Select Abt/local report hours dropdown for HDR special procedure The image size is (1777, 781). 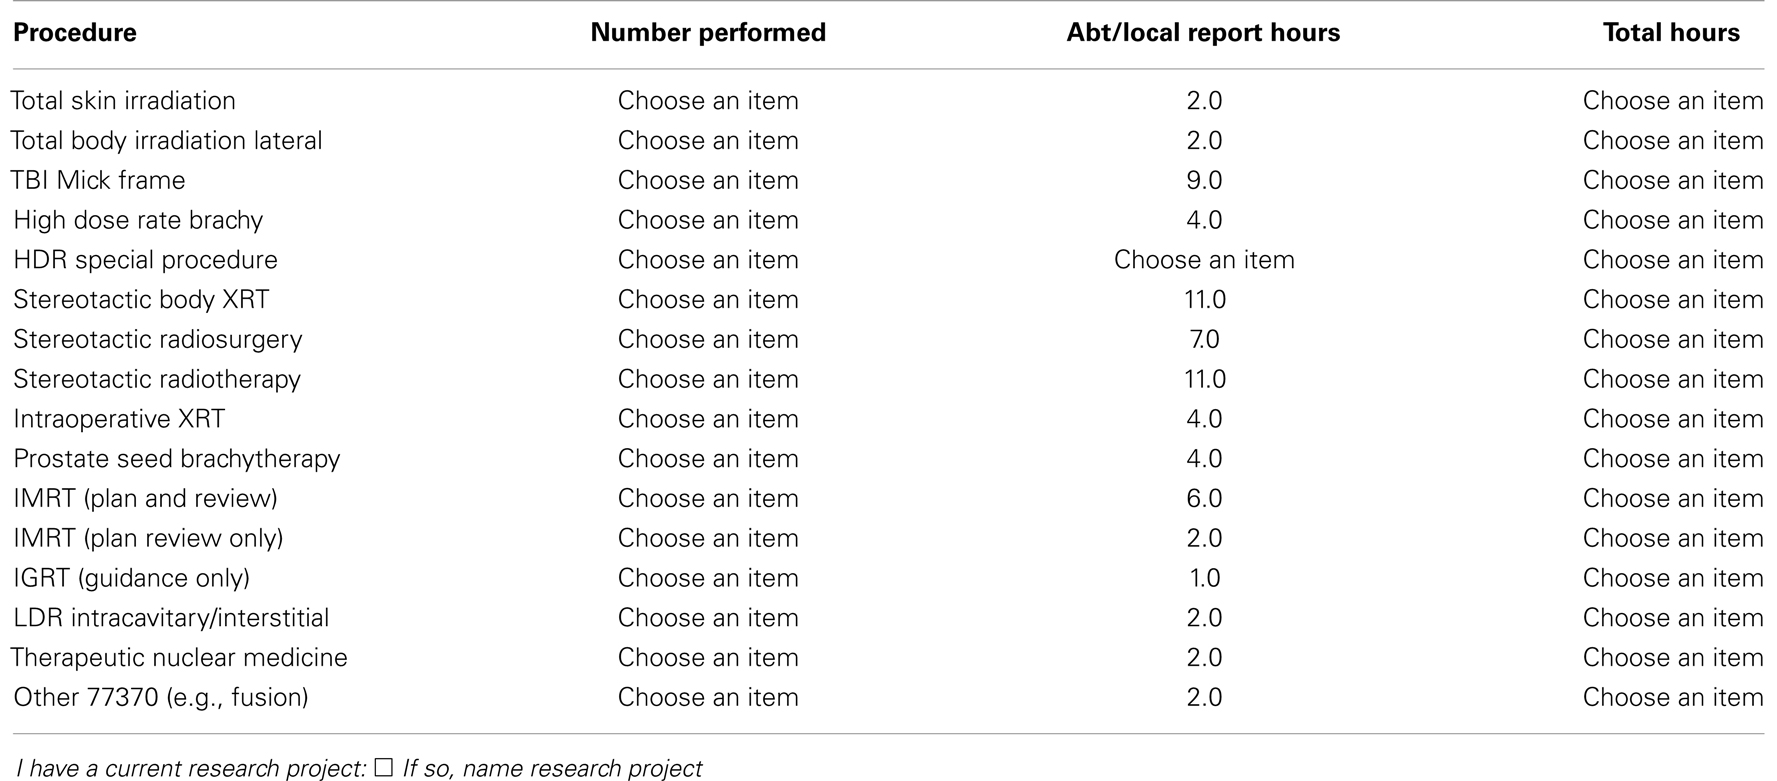[x=1204, y=260]
